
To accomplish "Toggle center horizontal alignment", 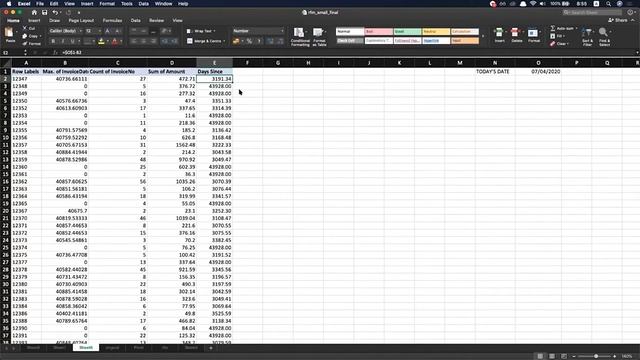I will (x=144, y=41).
